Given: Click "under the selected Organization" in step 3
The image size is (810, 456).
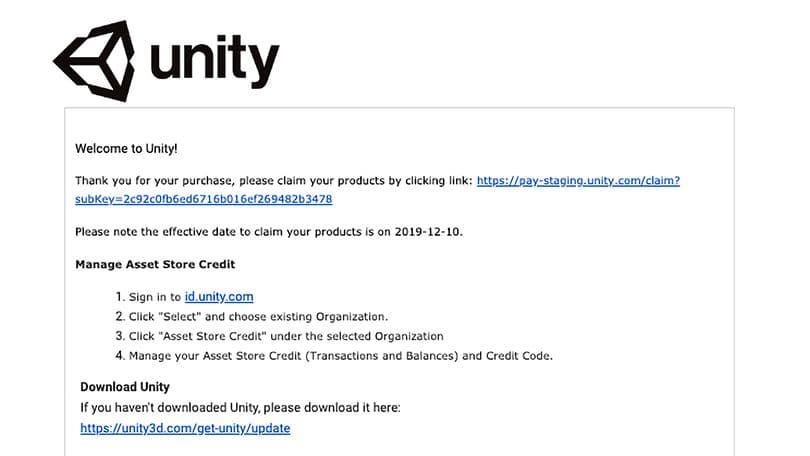Looking at the screenshot, I should (x=358, y=336).
